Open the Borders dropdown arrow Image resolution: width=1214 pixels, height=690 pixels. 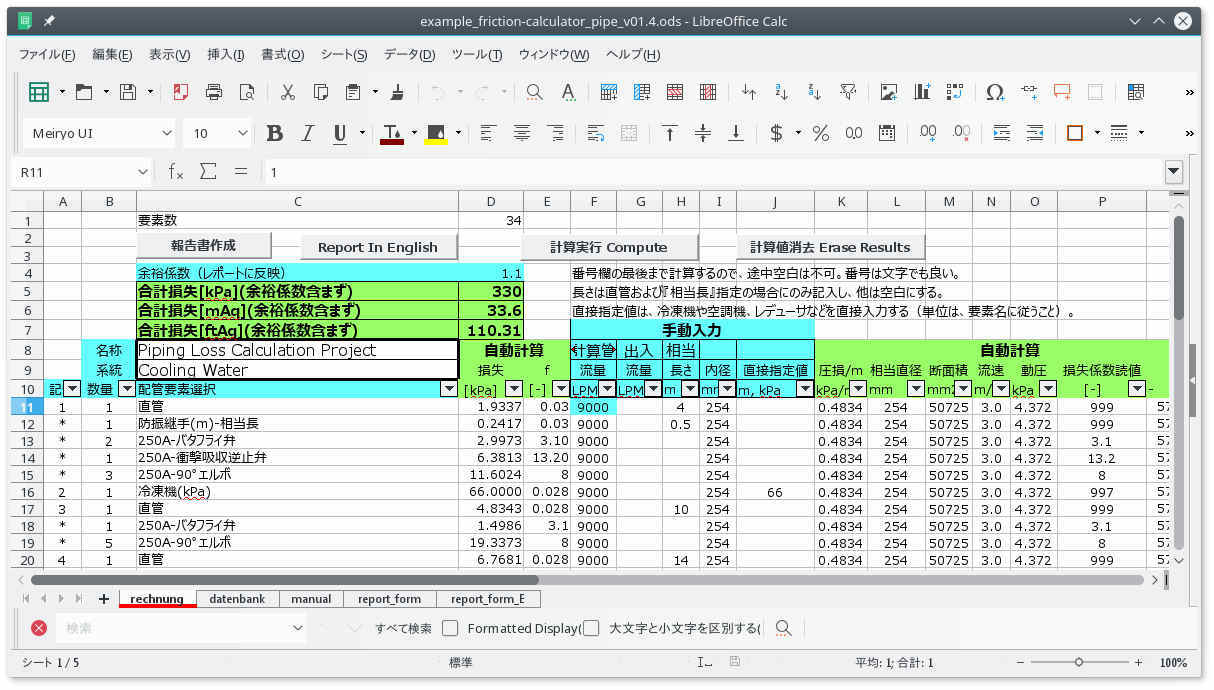pos(1097,133)
